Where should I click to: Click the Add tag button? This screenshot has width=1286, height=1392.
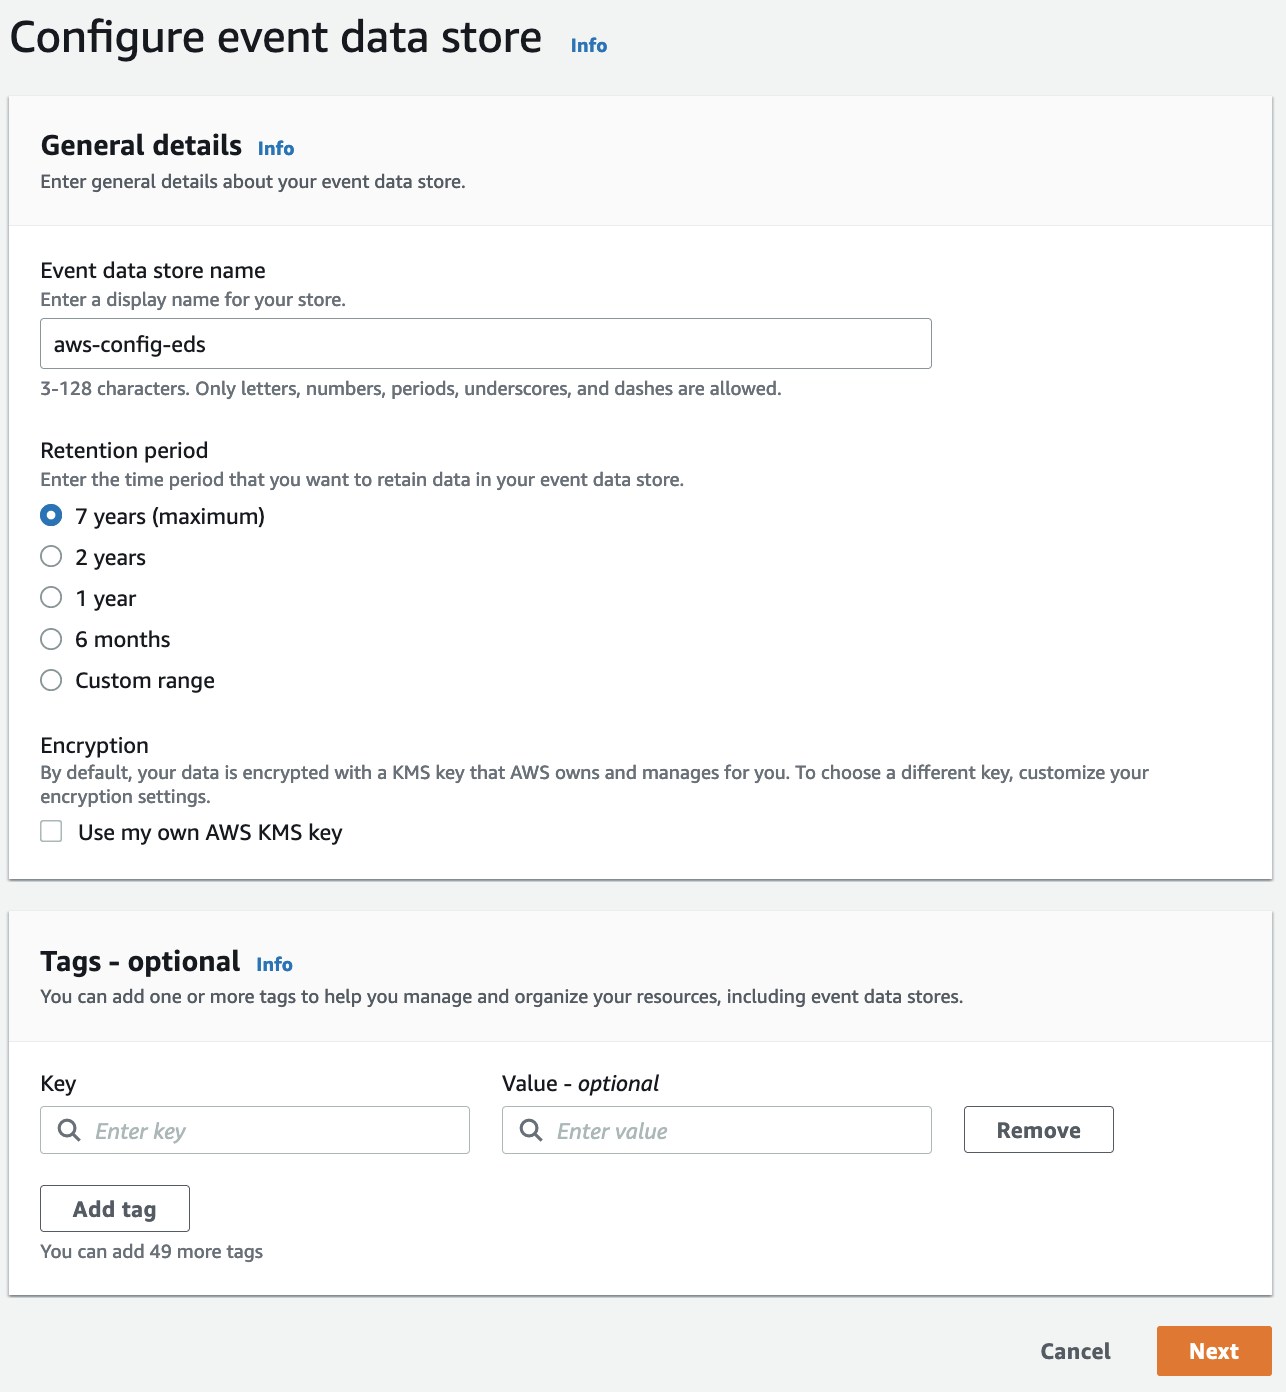click(x=114, y=1208)
